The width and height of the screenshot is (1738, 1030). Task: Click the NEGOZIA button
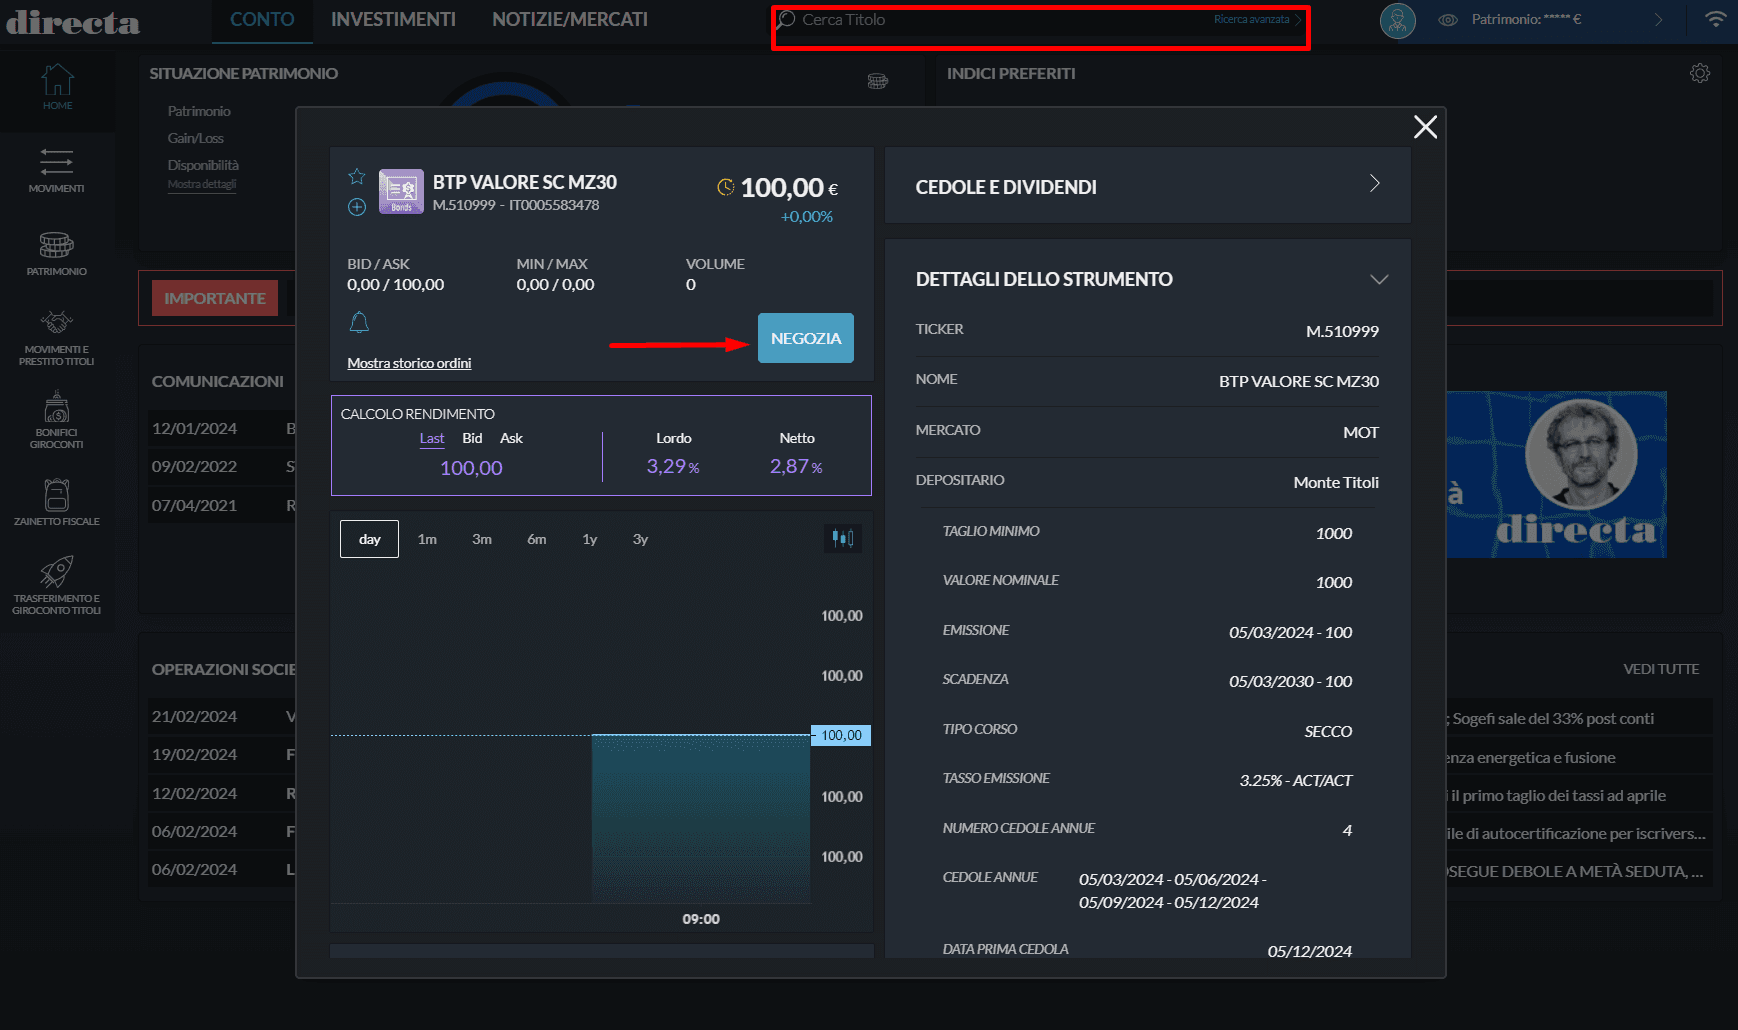pyautogui.click(x=805, y=338)
